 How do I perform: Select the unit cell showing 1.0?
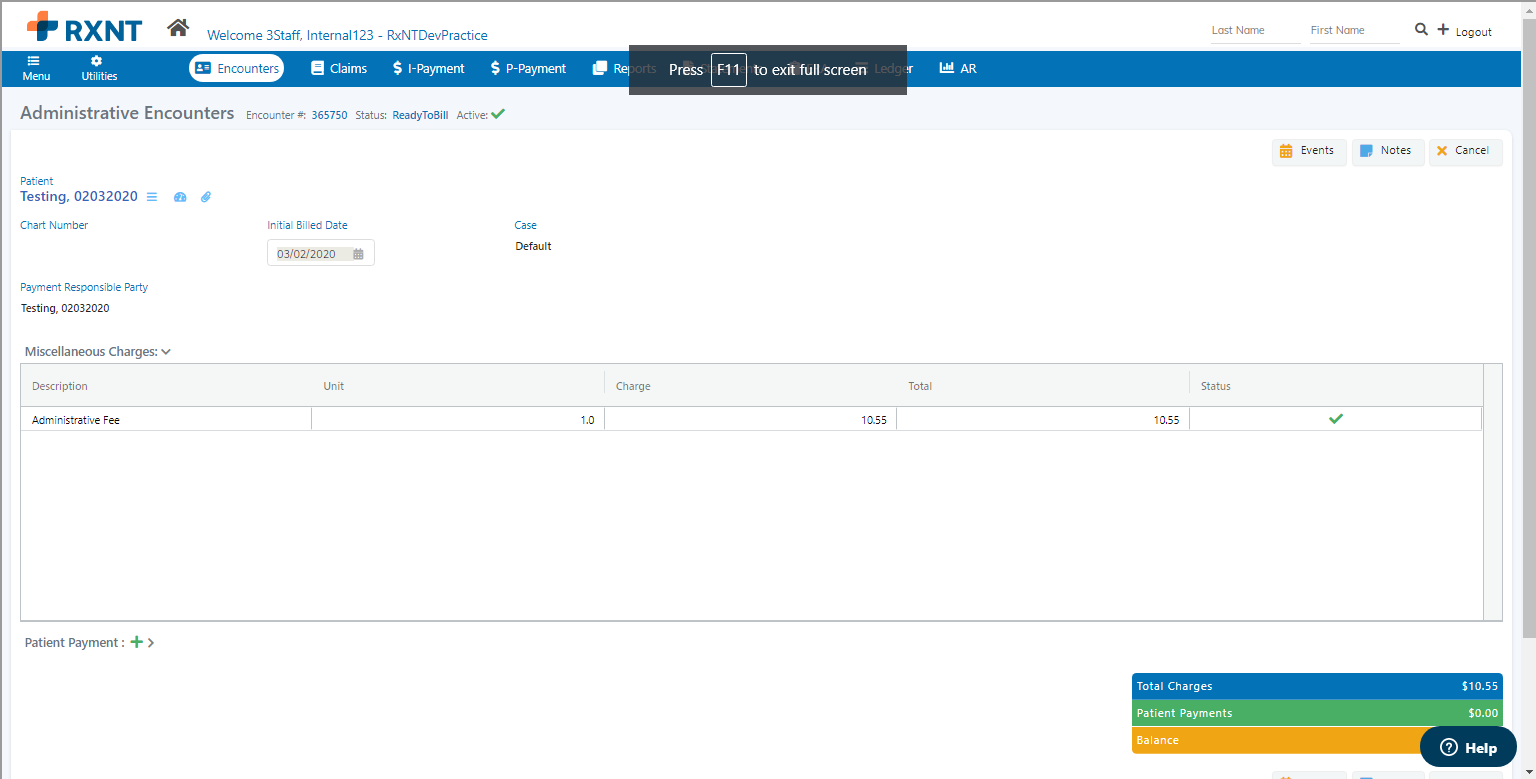[x=458, y=420]
